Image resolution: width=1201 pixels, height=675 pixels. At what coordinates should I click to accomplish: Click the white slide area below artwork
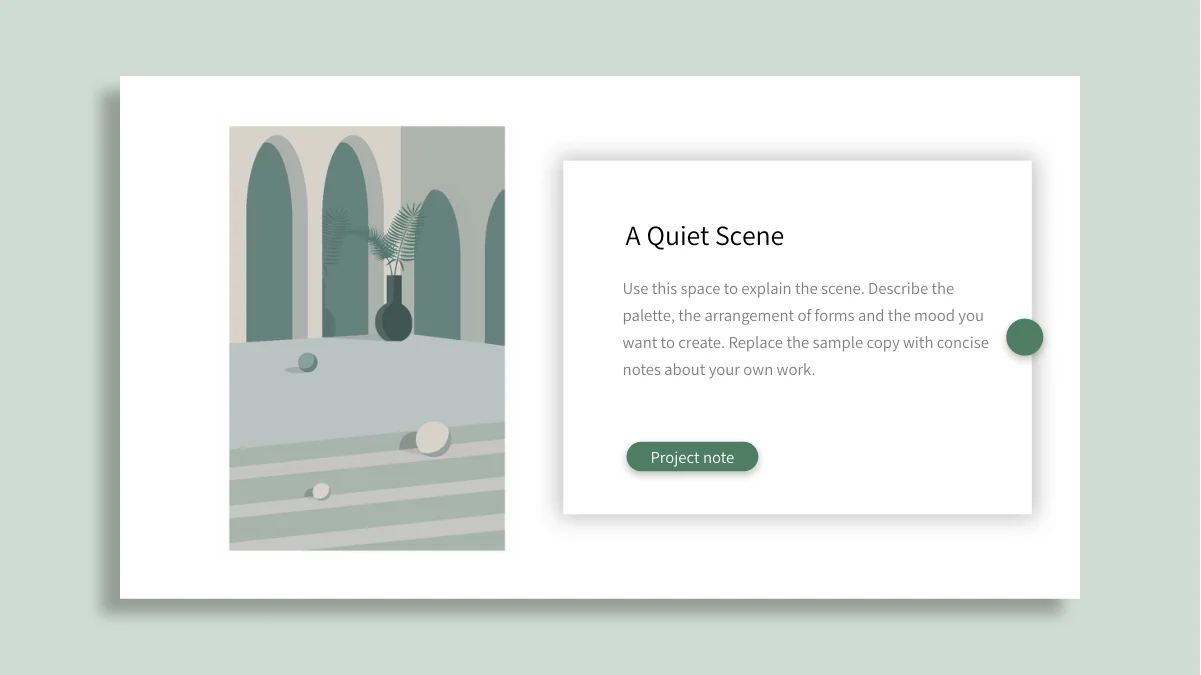[x=367, y=574]
